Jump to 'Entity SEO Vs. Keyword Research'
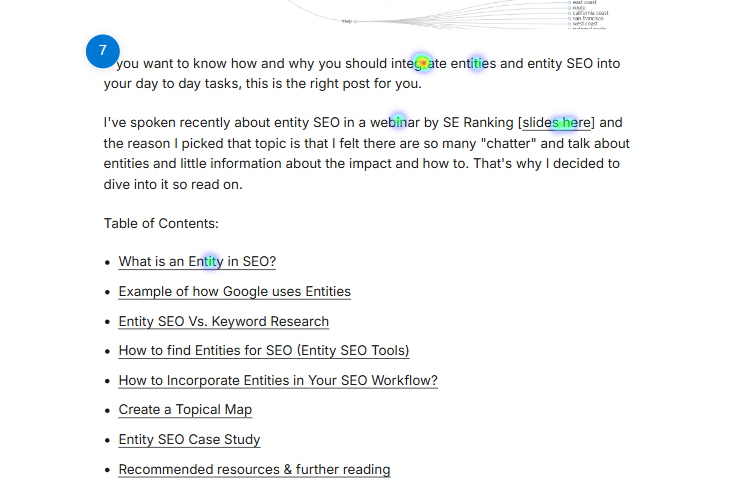Image resolution: width=747 pixels, height=488 pixels. click(x=223, y=322)
